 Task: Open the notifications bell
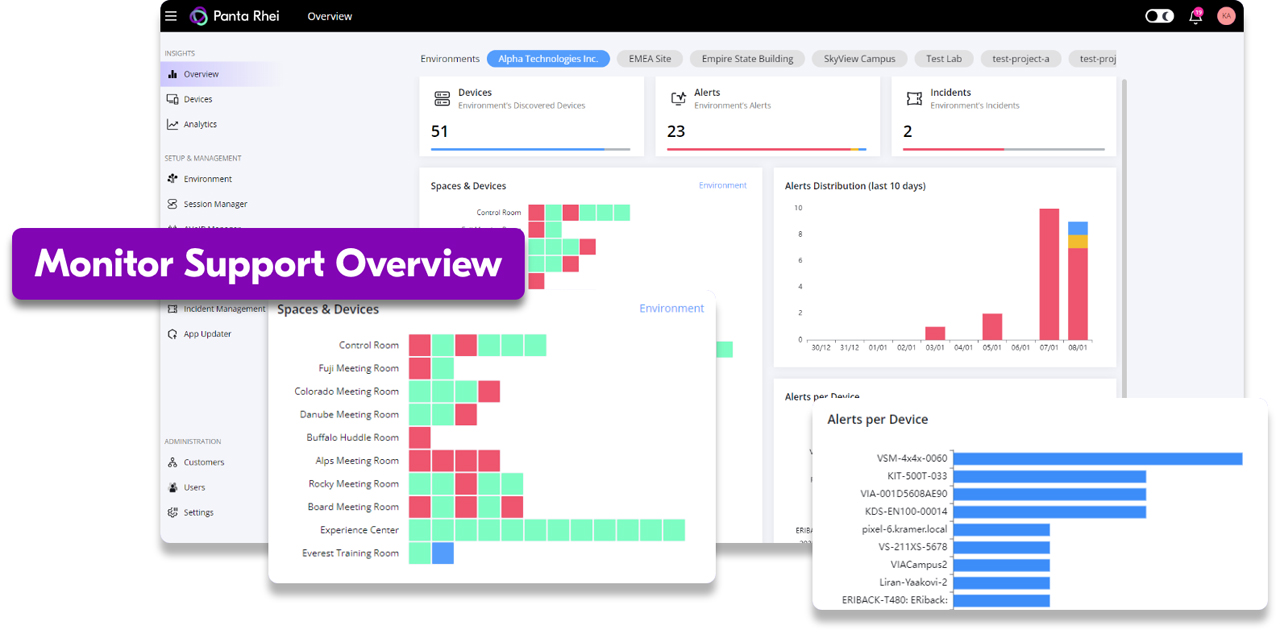[1196, 16]
